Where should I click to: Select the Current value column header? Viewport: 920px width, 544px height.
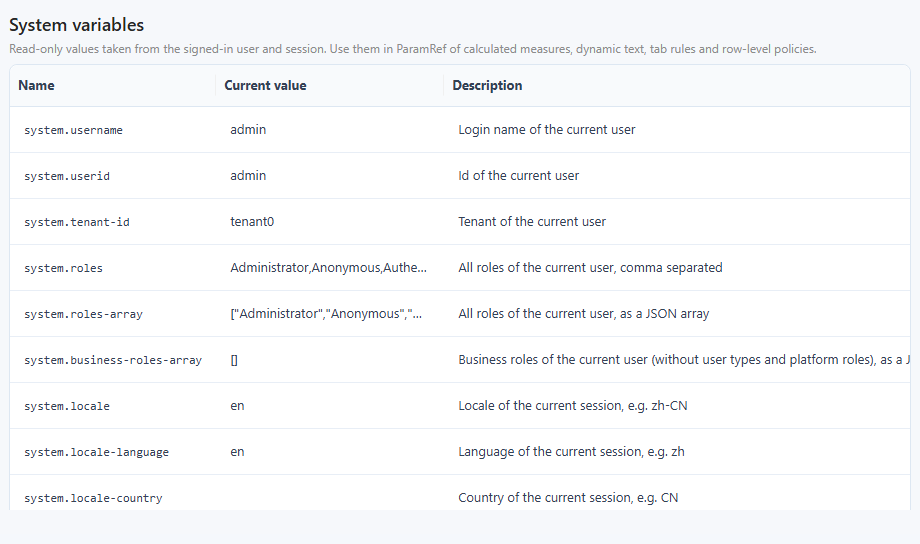coord(265,86)
